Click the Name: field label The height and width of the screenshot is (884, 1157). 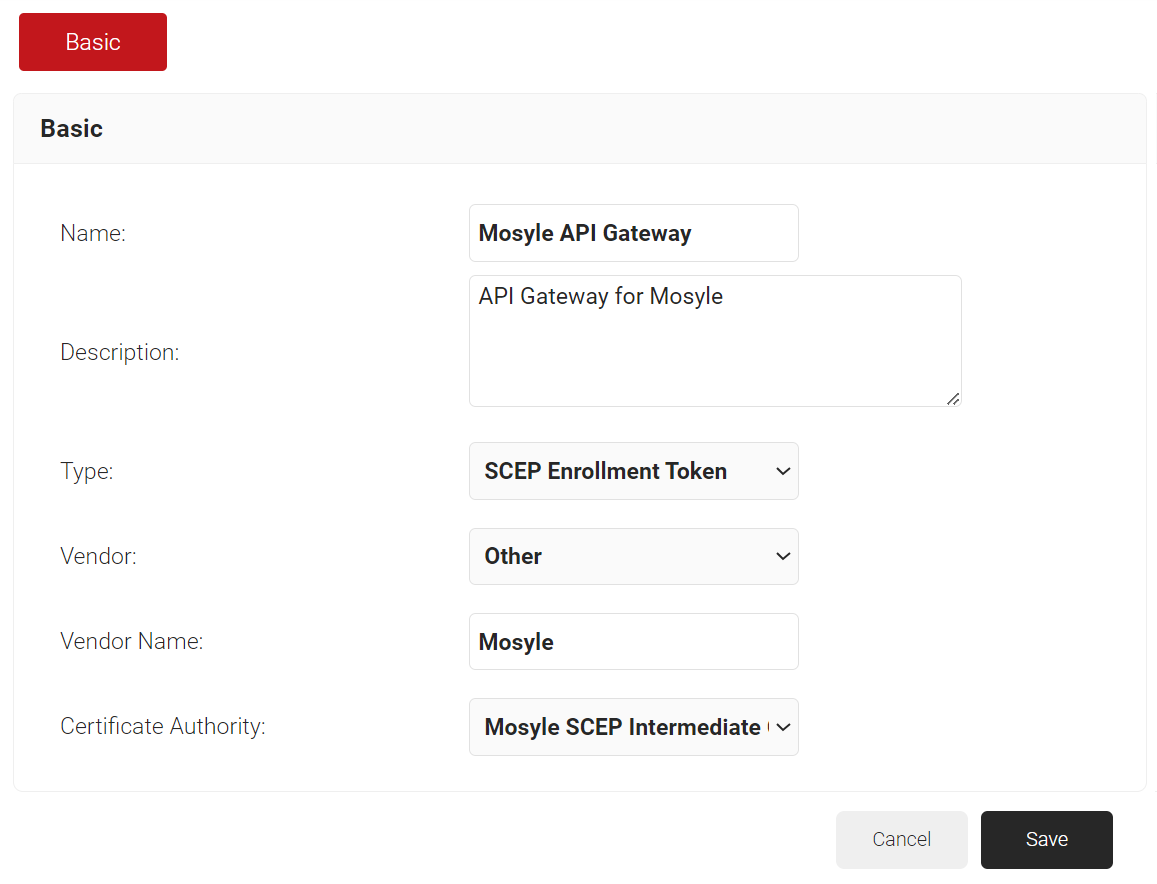point(93,233)
